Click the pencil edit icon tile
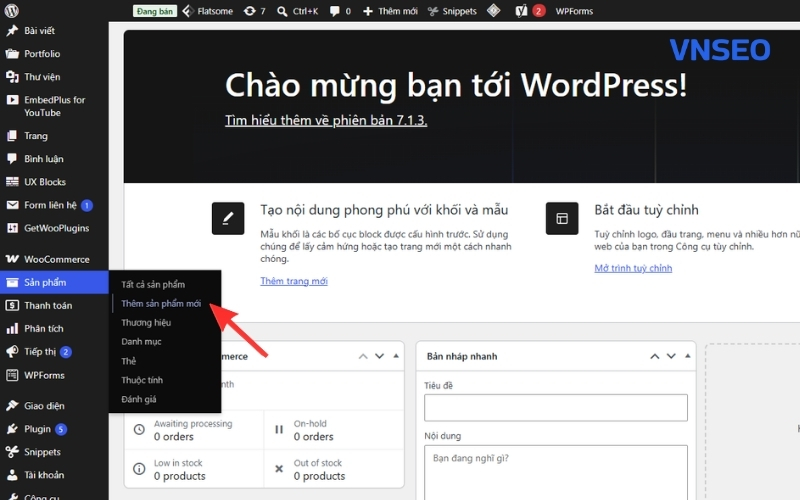This screenshot has height=500, width=800. [228, 218]
